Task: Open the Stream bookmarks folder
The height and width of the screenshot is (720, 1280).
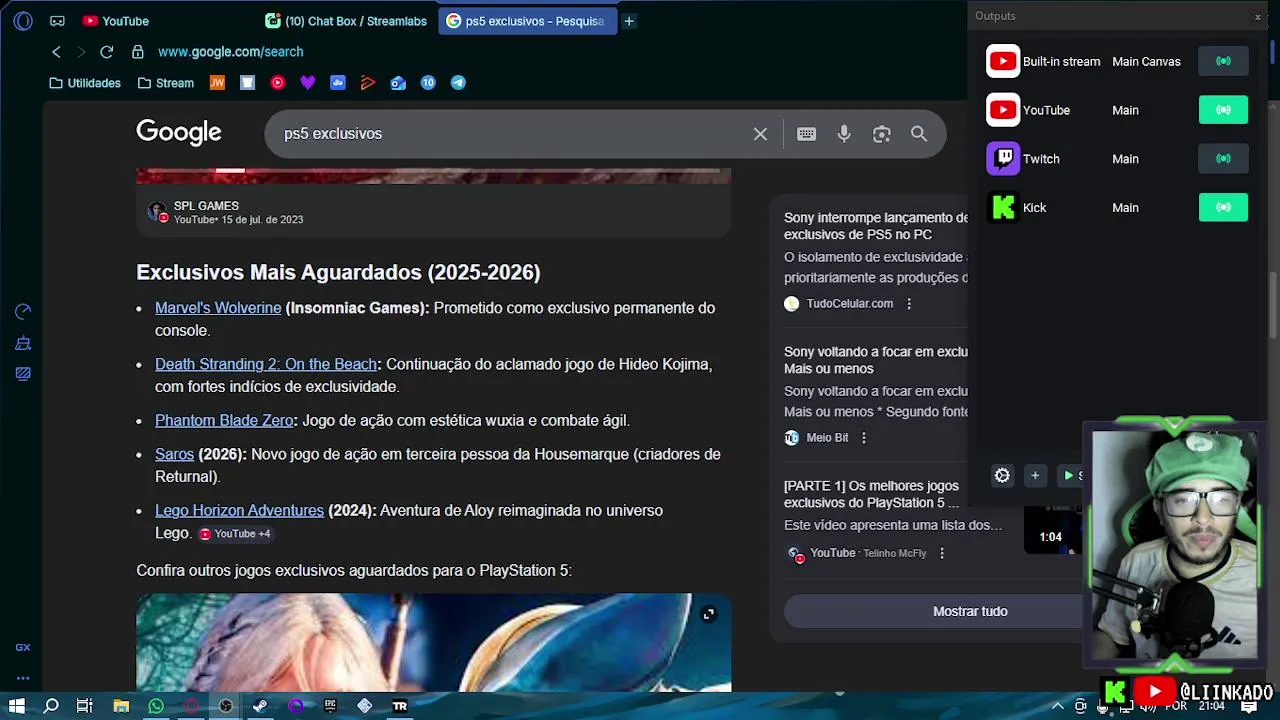Action: [166, 83]
